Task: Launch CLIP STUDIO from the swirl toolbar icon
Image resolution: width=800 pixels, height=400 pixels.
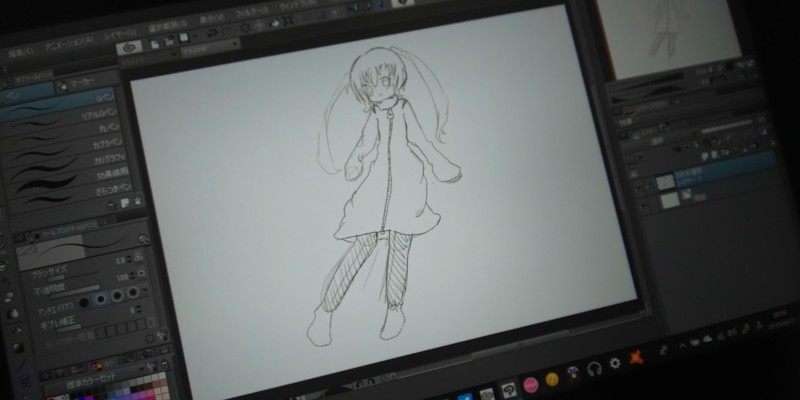Action: [129, 48]
